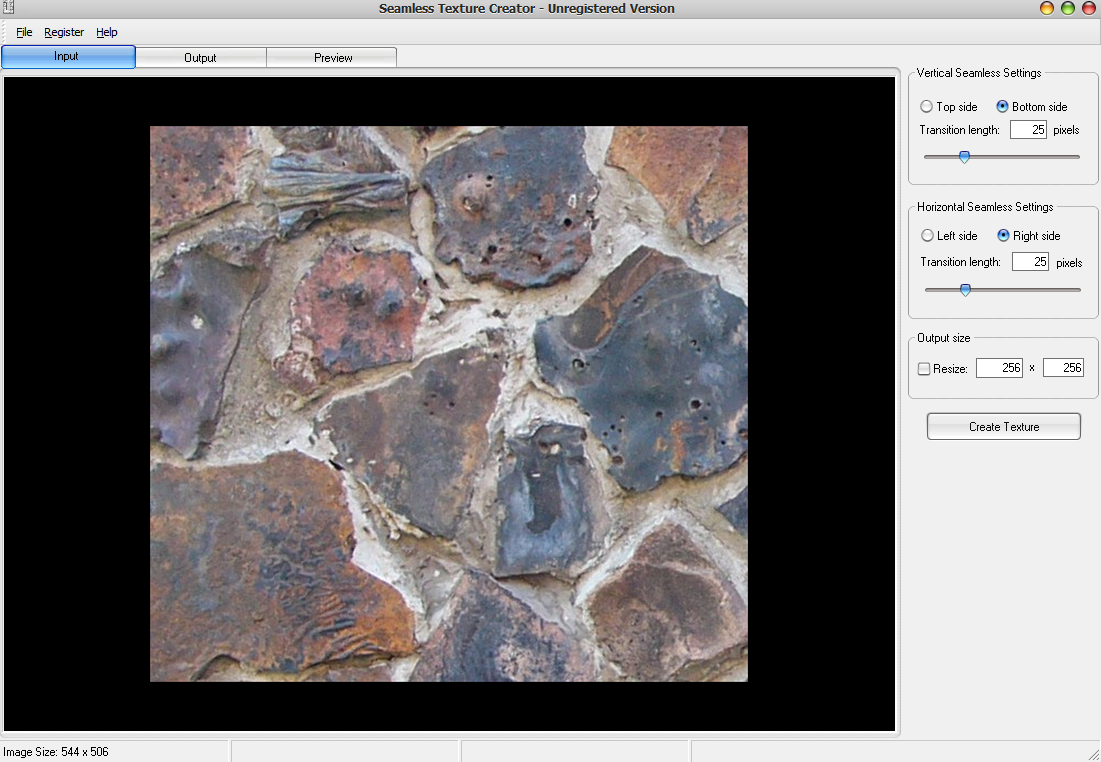Open the Help menu
Image resolution: width=1101 pixels, height=762 pixels.
pyautogui.click(x=107, y=32)
